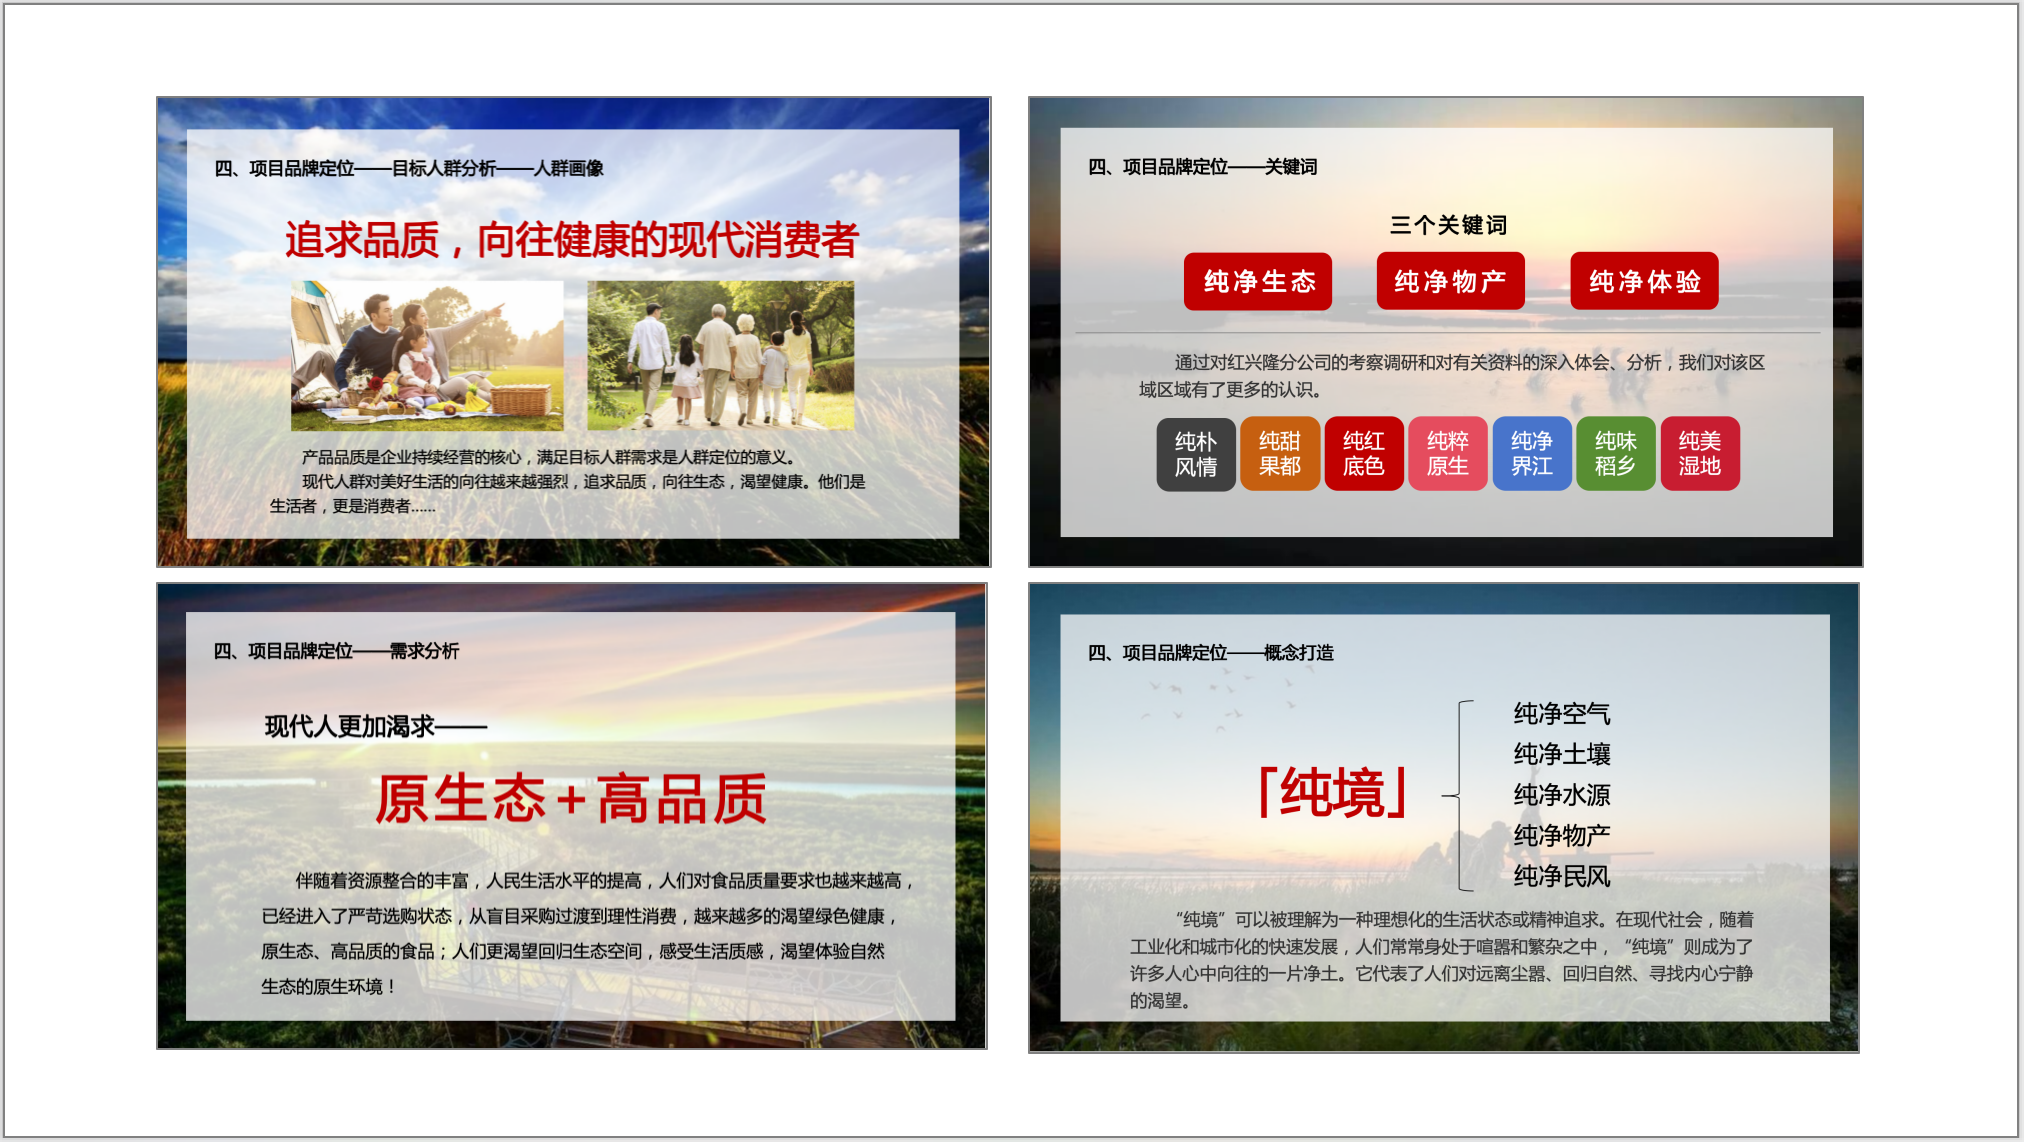Click the 三个关键词 subtitle text
This screenshot has width=2024, height=1142.
1448,225
